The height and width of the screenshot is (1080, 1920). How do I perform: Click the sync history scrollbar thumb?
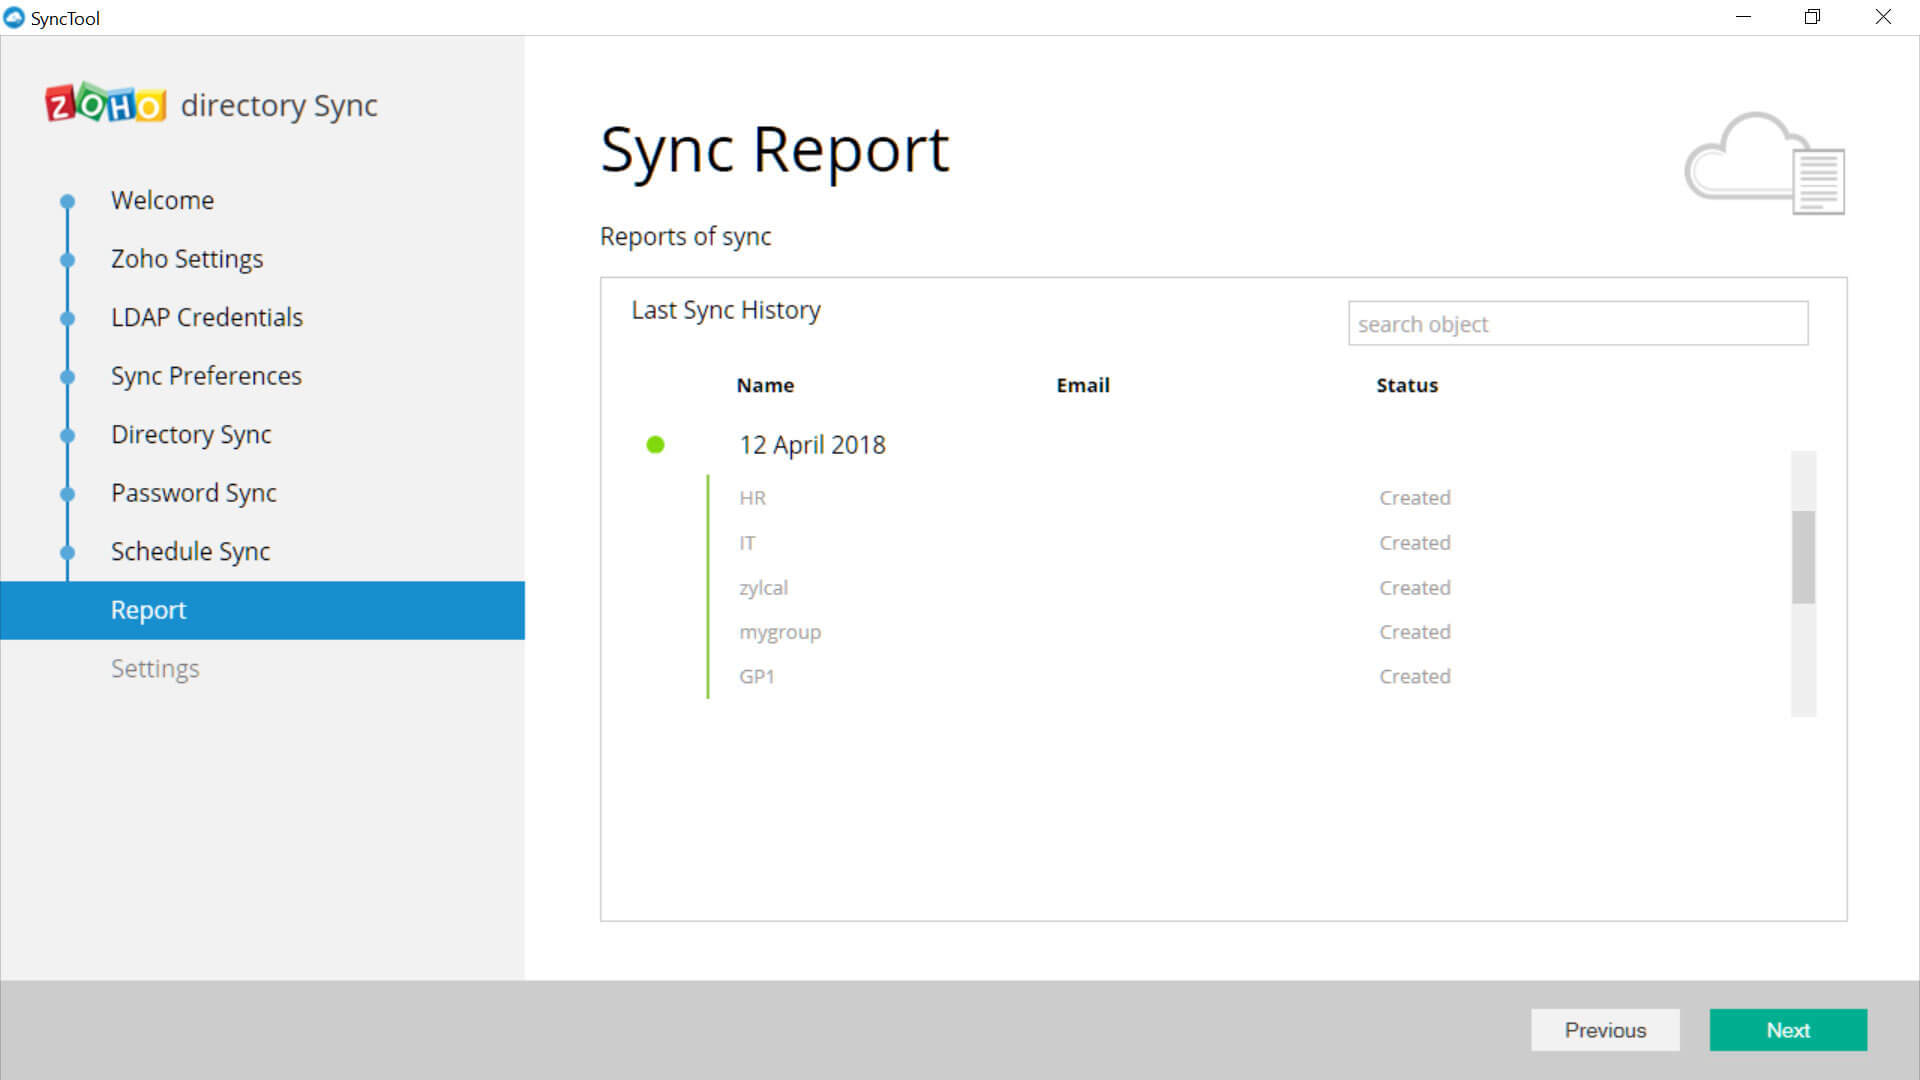1803,557
